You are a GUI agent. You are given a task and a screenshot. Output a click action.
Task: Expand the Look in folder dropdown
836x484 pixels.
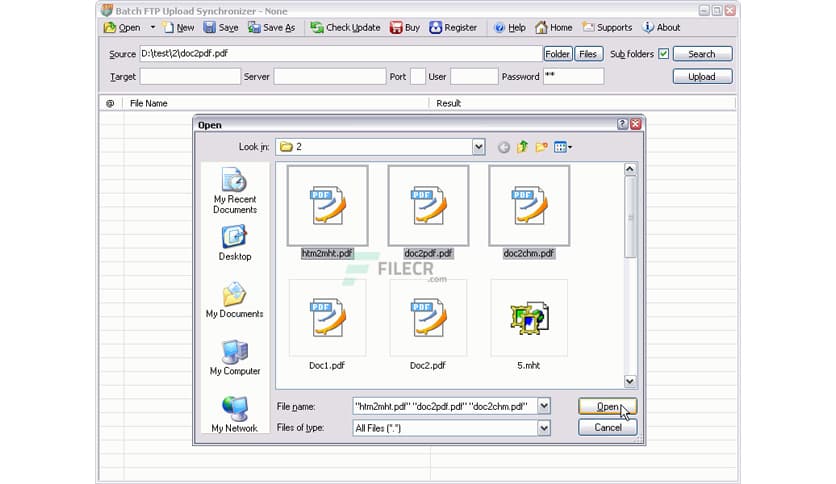(478, 147)
